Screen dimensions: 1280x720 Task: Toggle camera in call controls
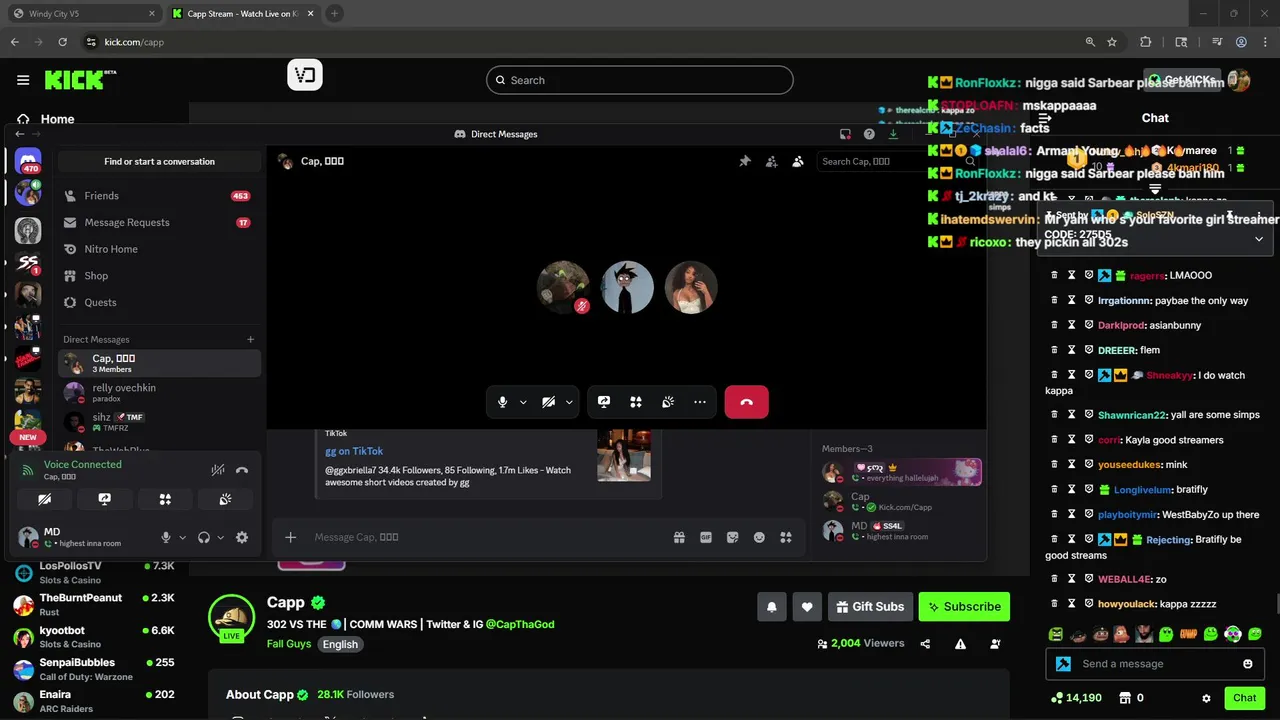(x=549, y=402)
